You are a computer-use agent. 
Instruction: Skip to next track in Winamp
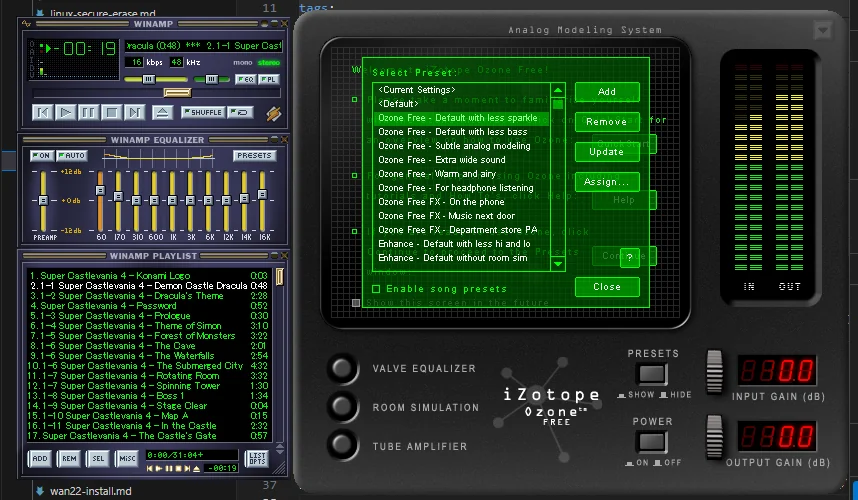[134, 112]
